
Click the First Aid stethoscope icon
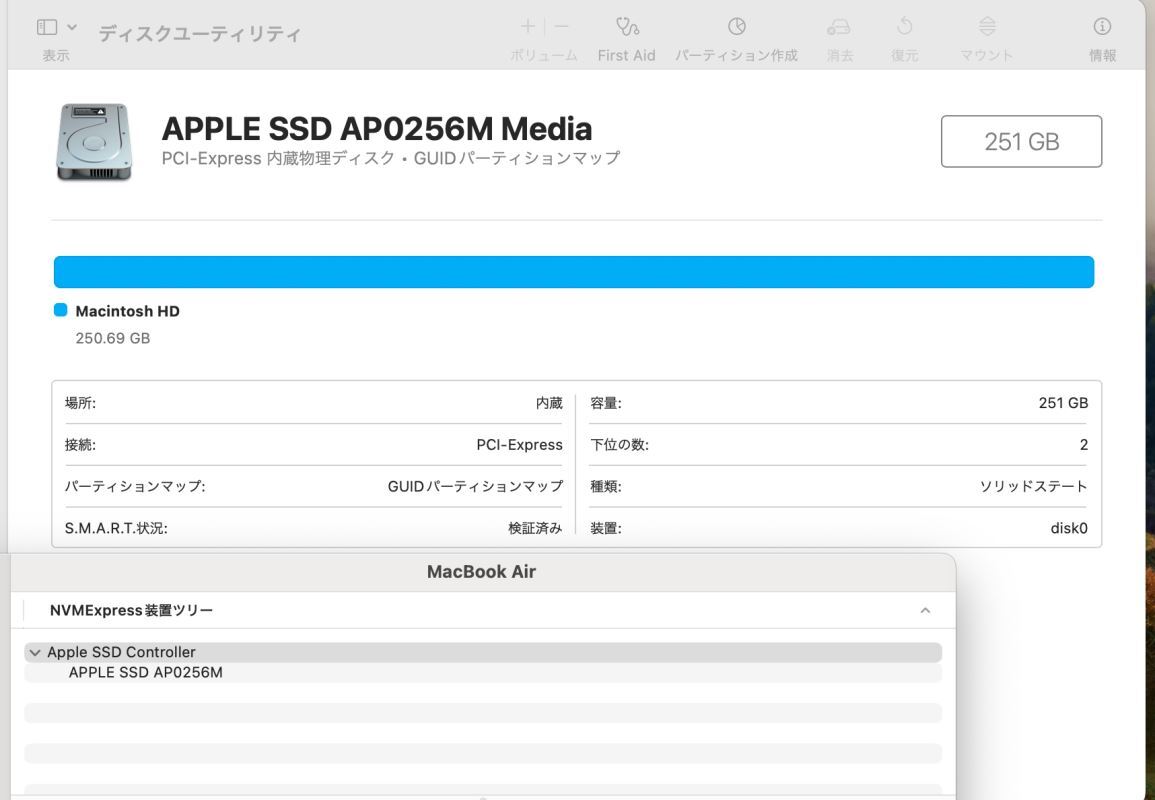coord(627,27)
